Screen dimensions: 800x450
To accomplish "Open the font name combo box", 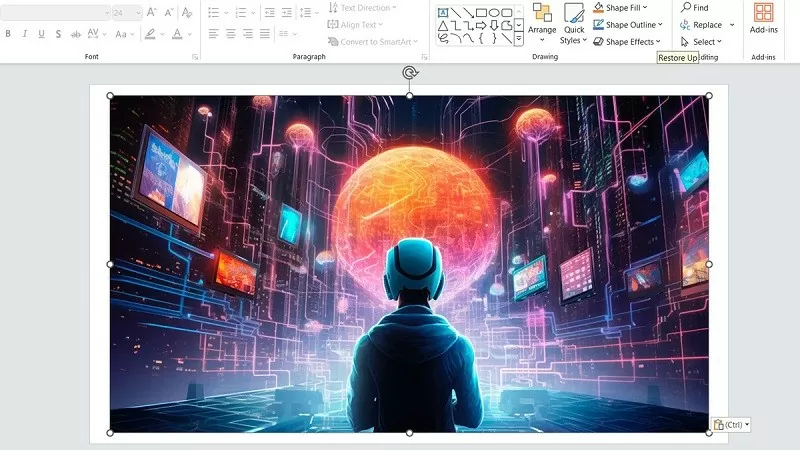I will (55, 12).
